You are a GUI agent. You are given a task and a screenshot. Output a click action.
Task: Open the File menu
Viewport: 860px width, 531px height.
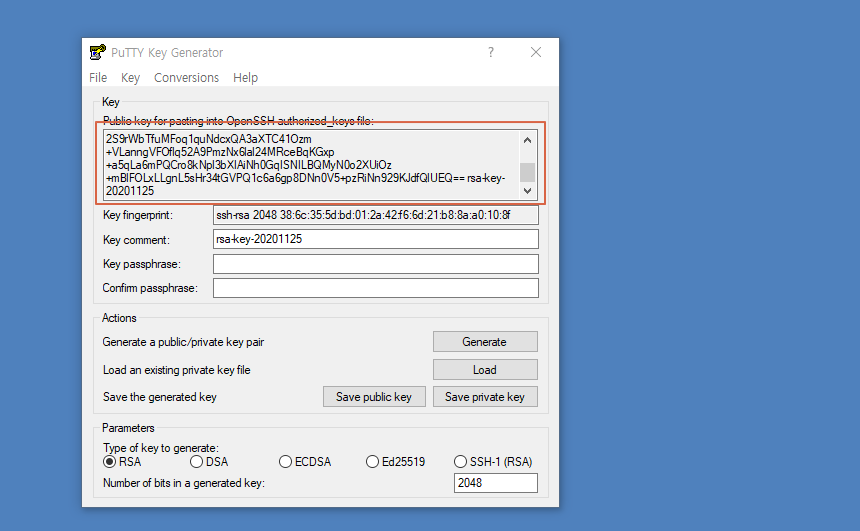[98, 78]
